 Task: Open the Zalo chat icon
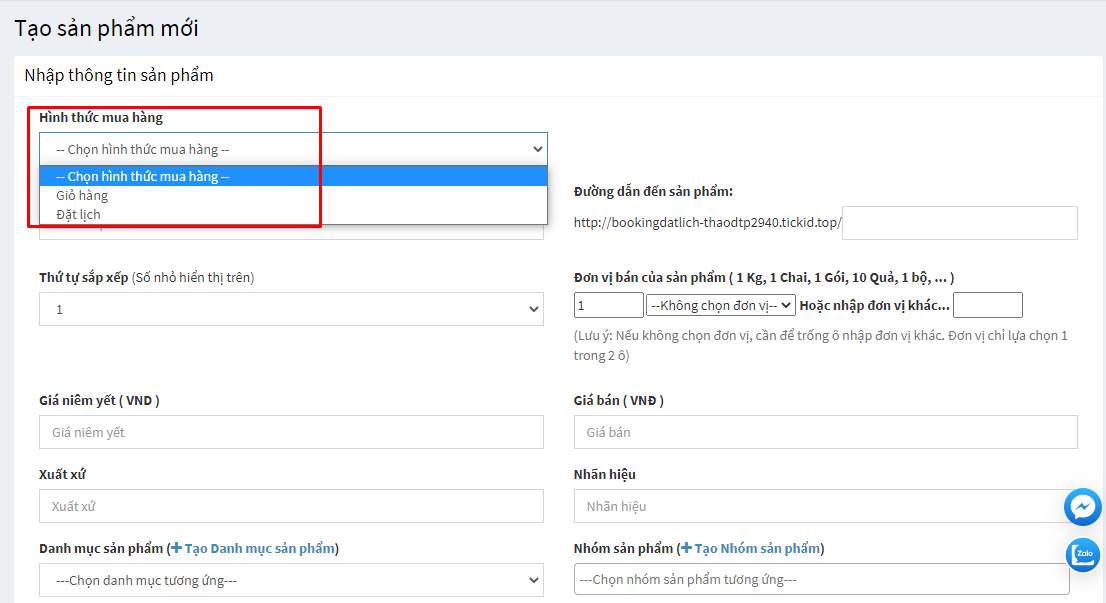[1082, 554]
